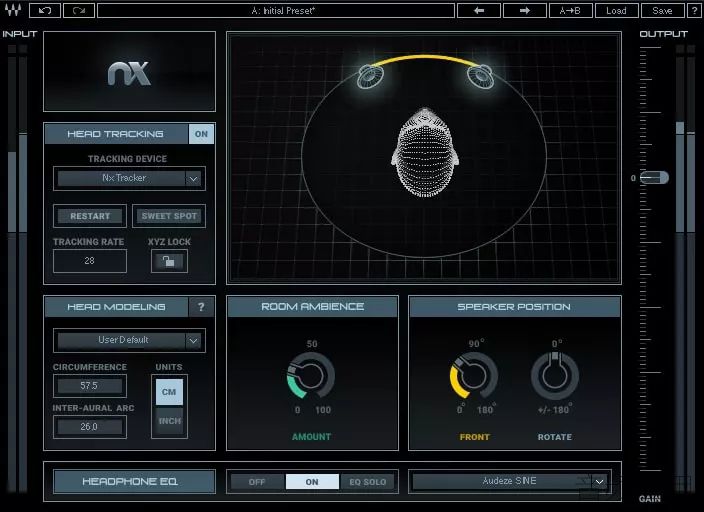Click the User Default profile field
The height and width of the screenshot is (512, 704).
pos(121,340)
